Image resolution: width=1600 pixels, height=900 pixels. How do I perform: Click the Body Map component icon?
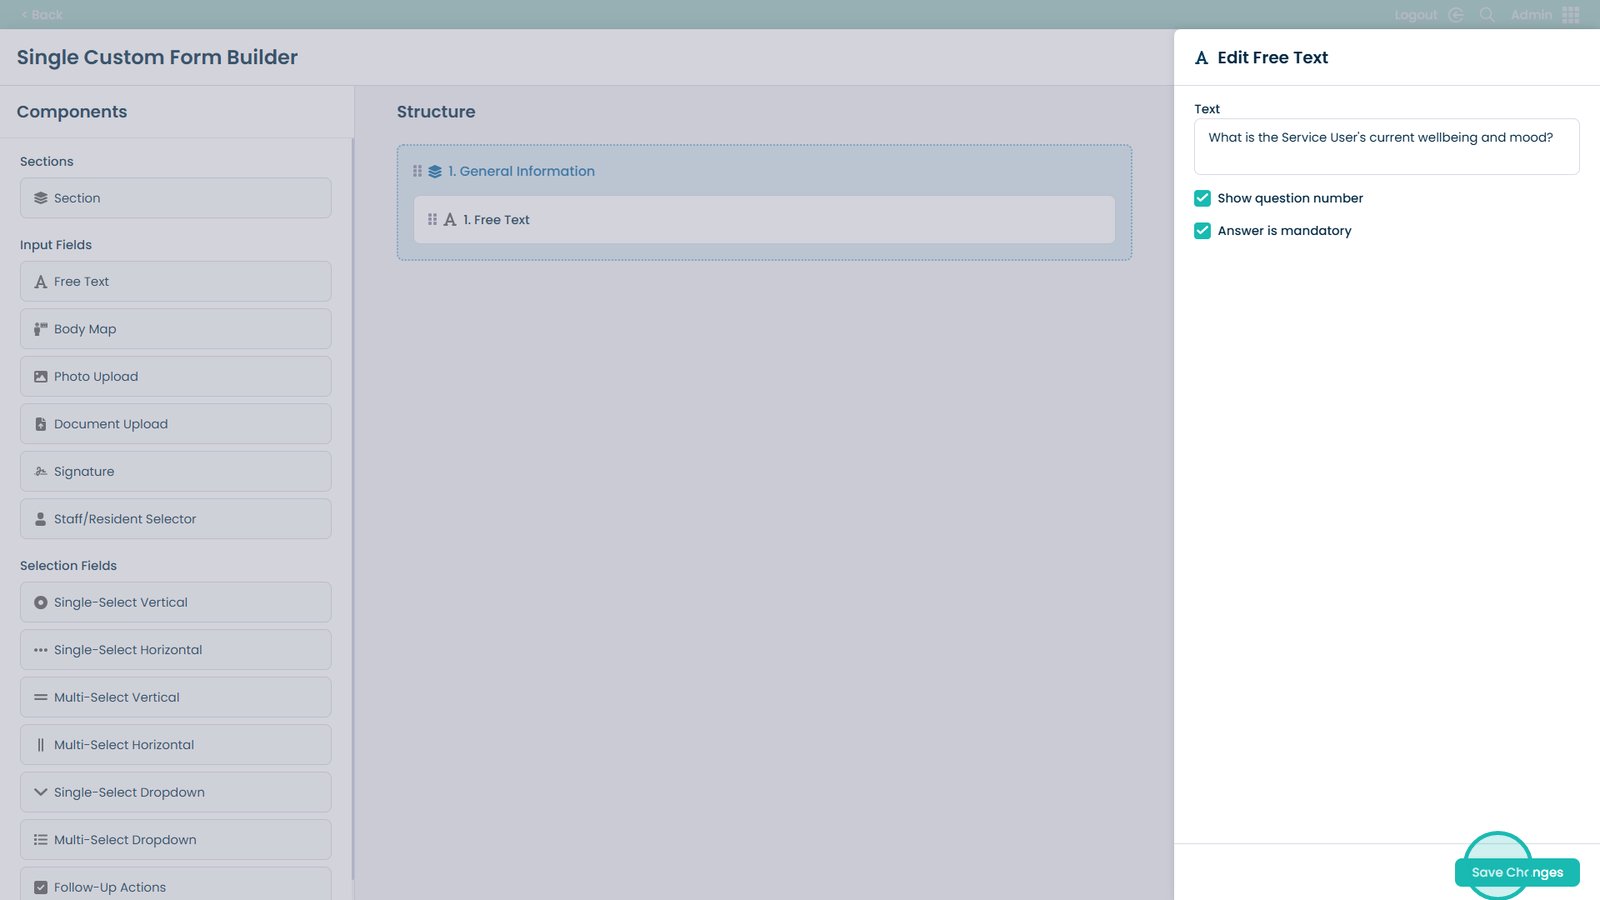coord(41,329)
